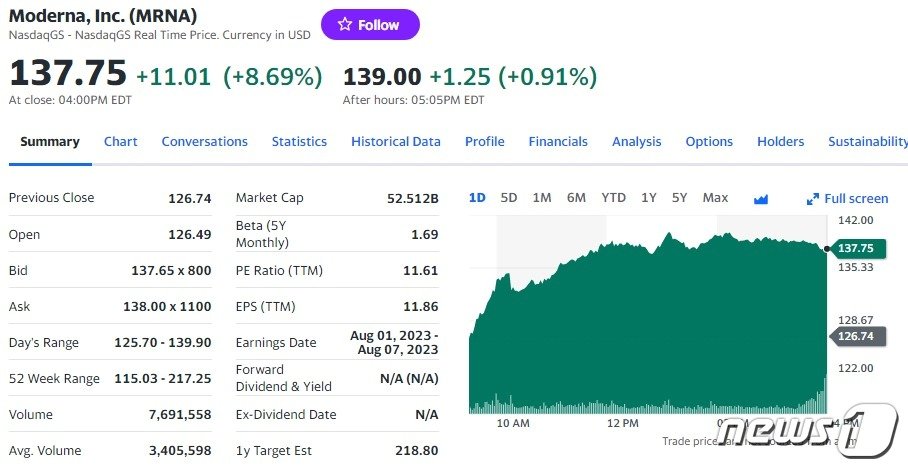The image size is (908, 470).
Task: Go to the Statistics tab
Action: tap(299, 142)
